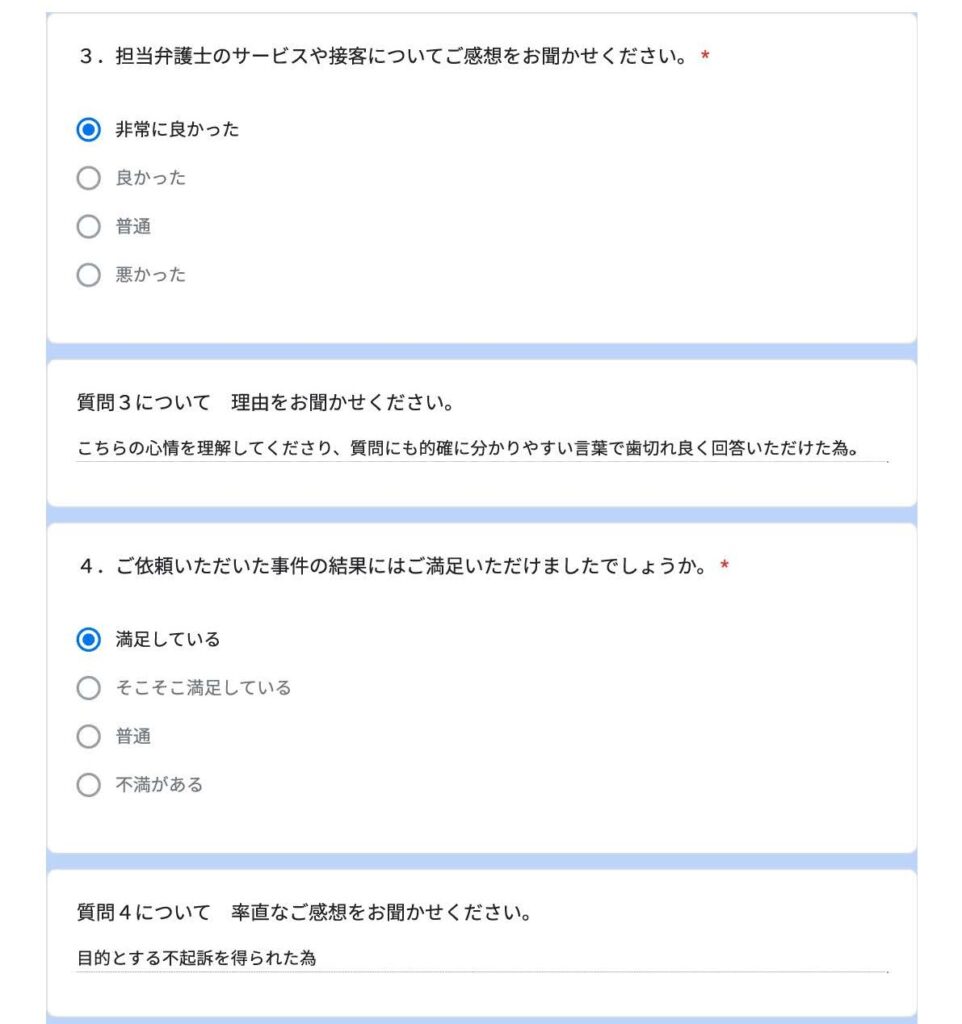The image size is (962, 1024).
Task: Click the '質問3について 理由をお聞かせください' heading
Action: 267,404
